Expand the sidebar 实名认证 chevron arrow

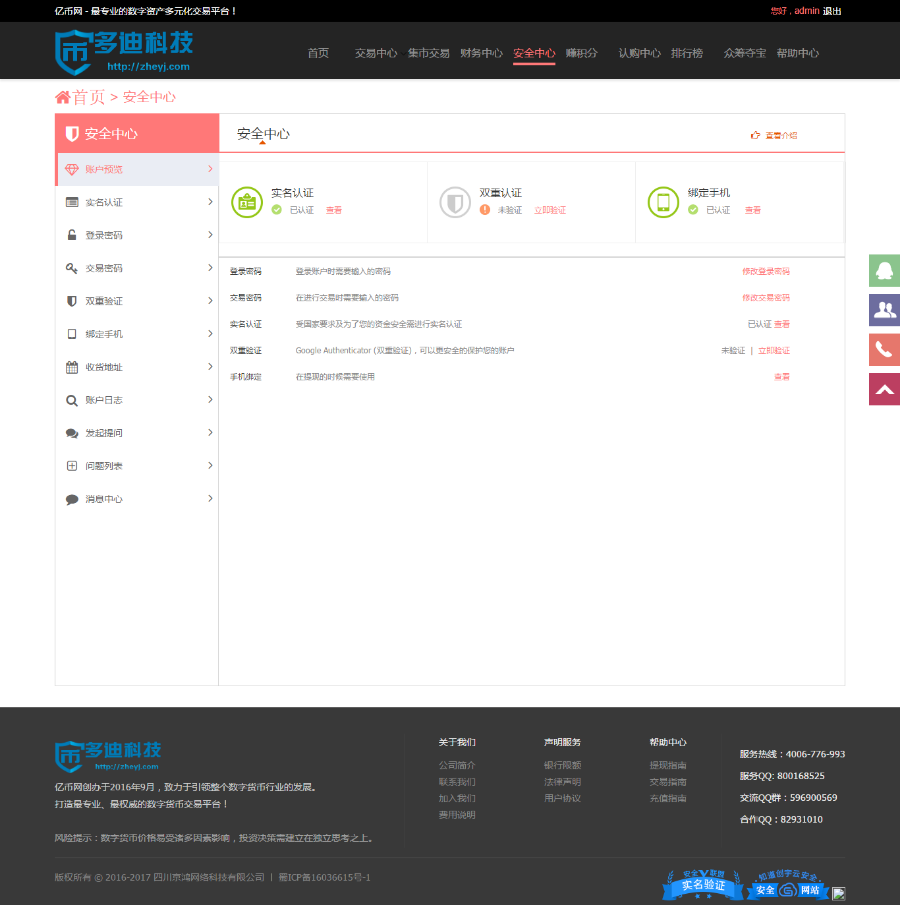[x=210, y=201]
